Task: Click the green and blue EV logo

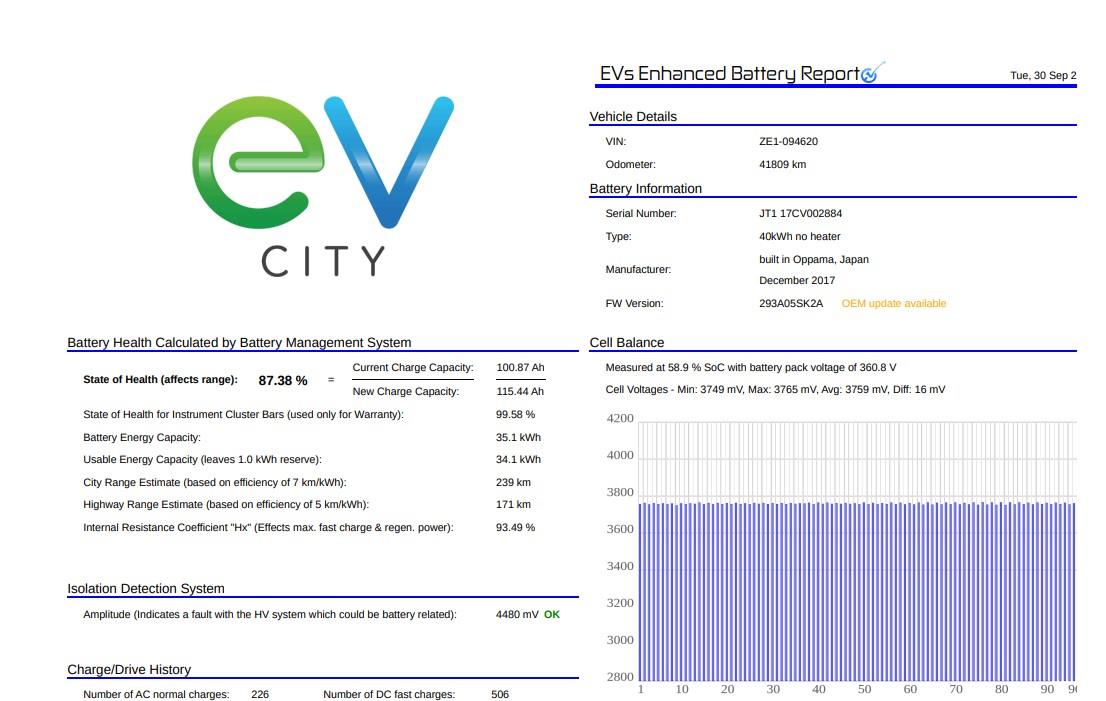Action: pos(322,162)
